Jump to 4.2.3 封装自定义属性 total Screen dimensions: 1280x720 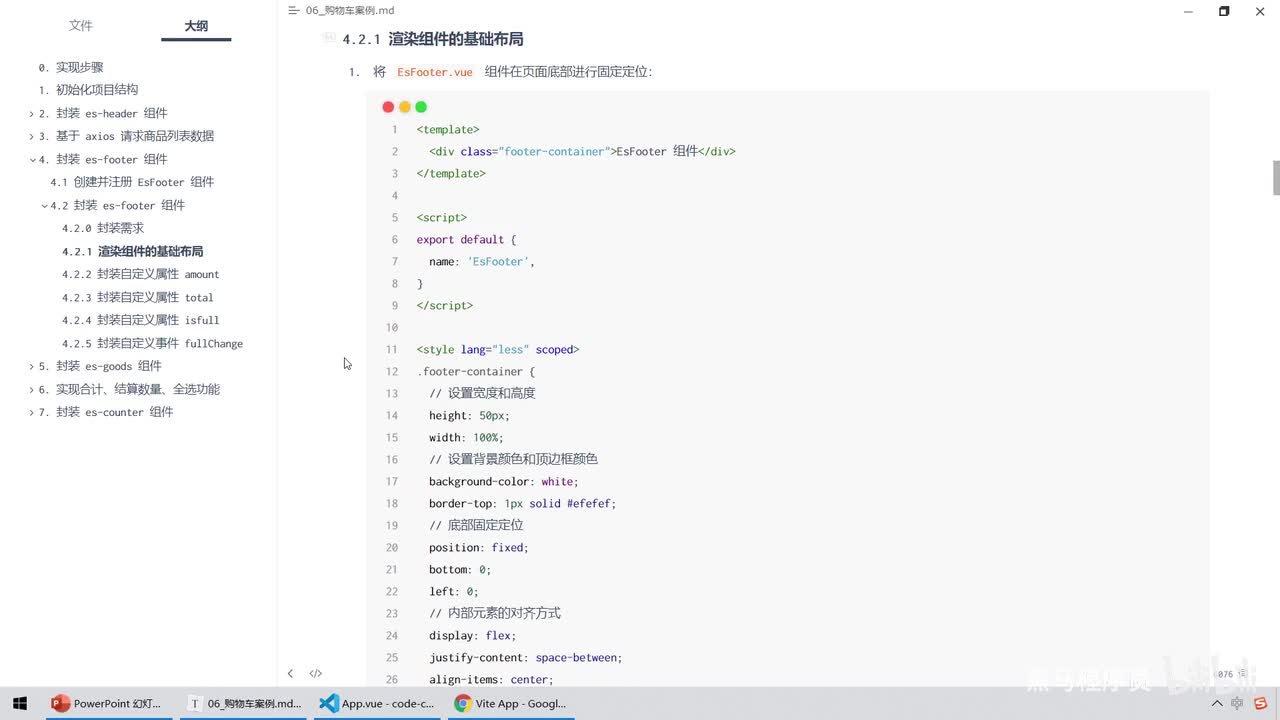[138, 297]
